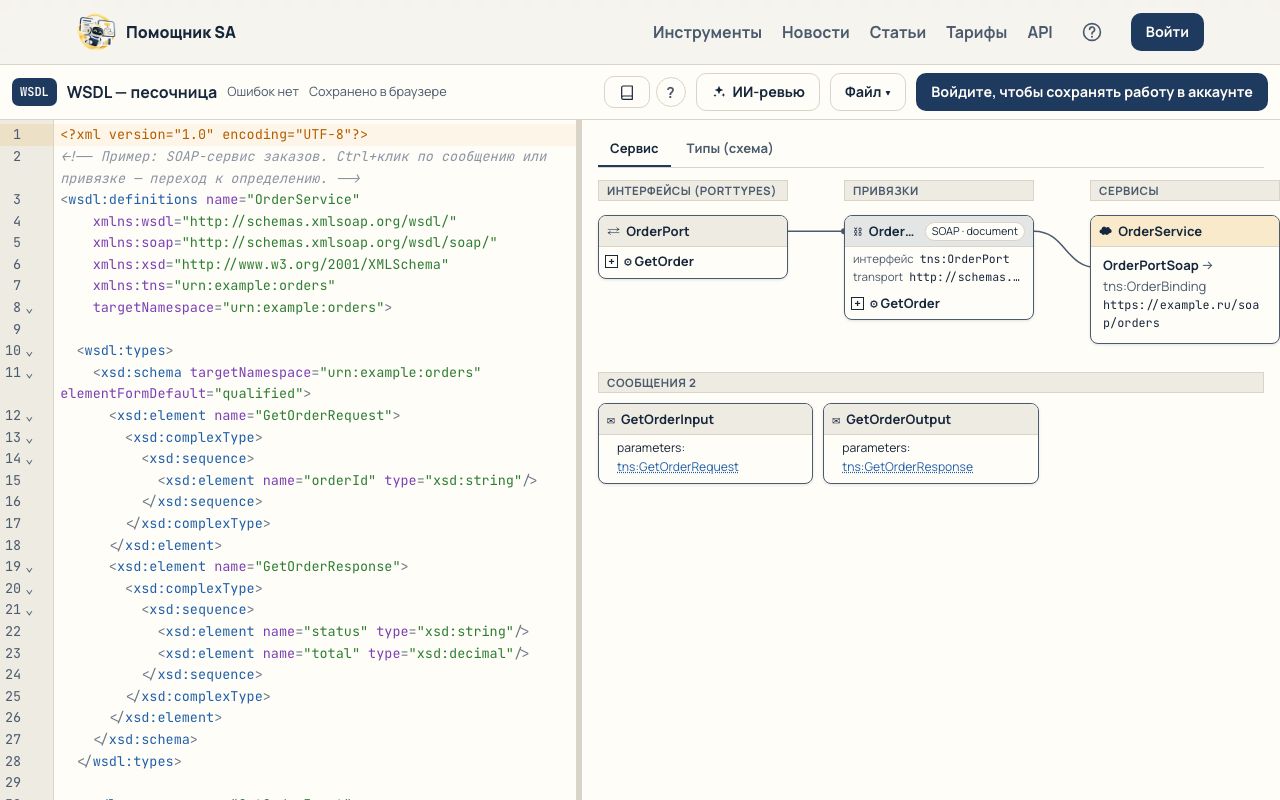
Task: Collapse code fold at line 8
Action: pyautogui.click(x=29, y=308)
